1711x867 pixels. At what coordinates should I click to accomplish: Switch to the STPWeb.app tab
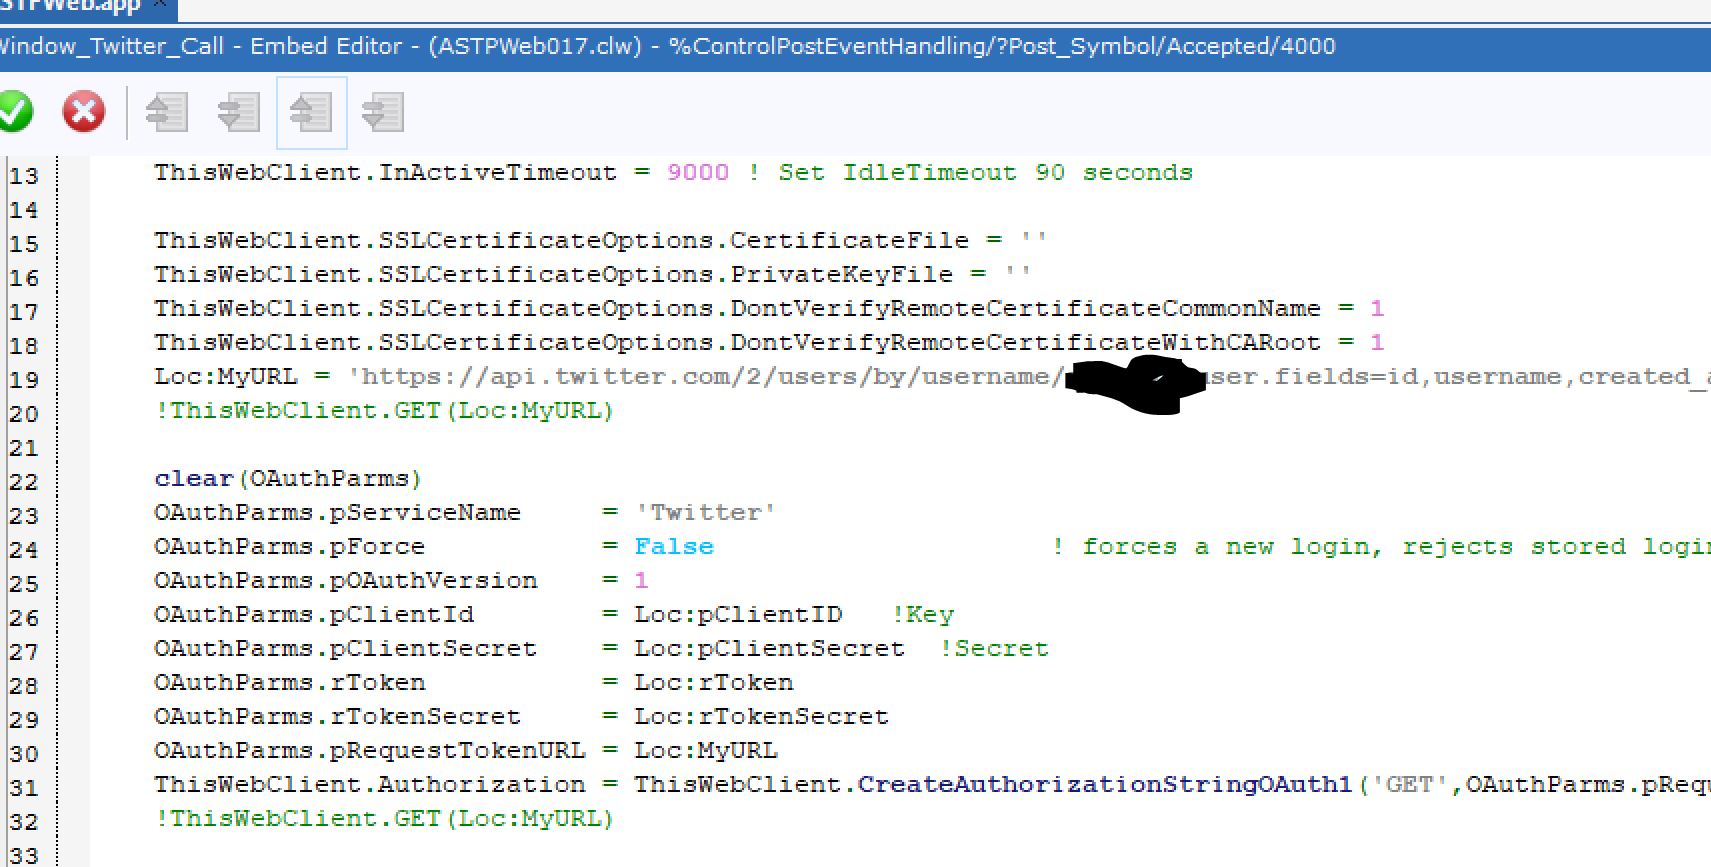tap(70, 7)
